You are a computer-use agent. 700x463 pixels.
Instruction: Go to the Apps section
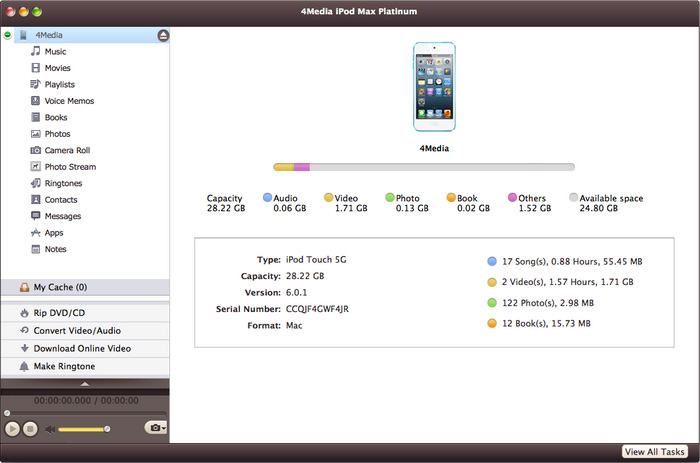coord(53,232)
